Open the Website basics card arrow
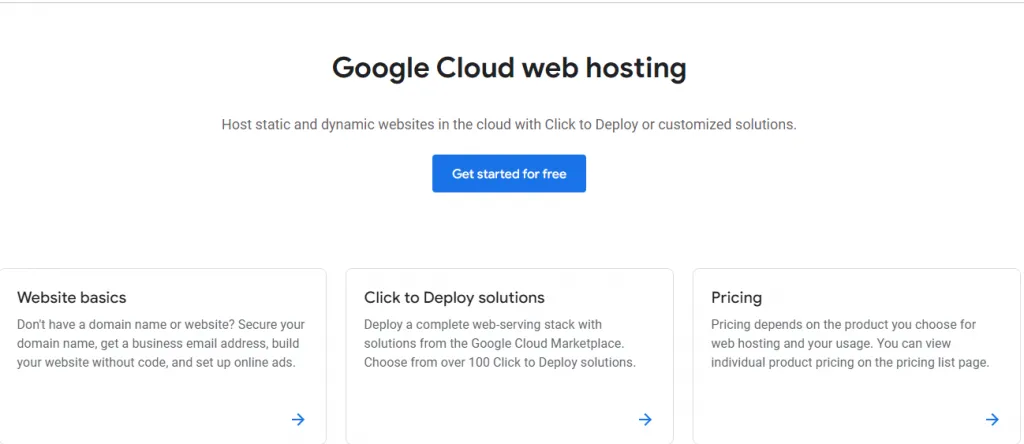This screenshot has width=1024, height=444. tap(298, 419)
